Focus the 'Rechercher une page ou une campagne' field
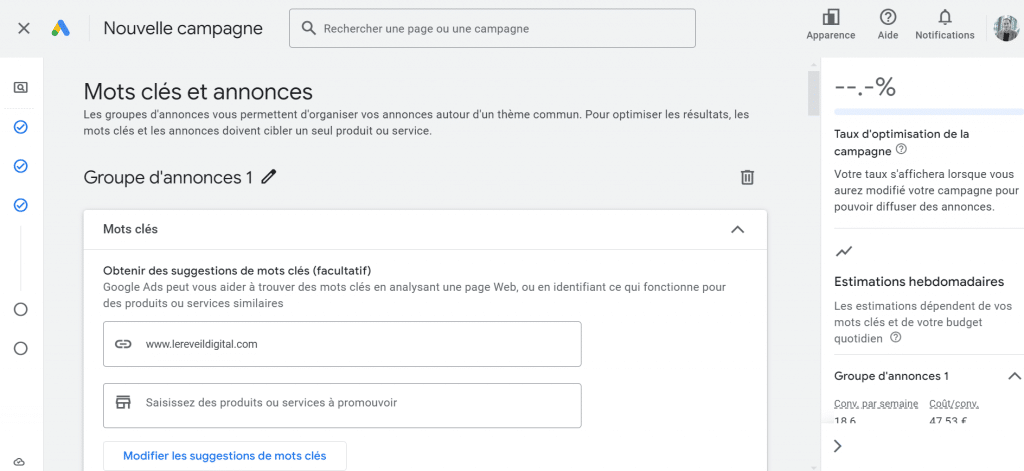1024x471 pixels. pyautogui.click(x=492, y=28)
